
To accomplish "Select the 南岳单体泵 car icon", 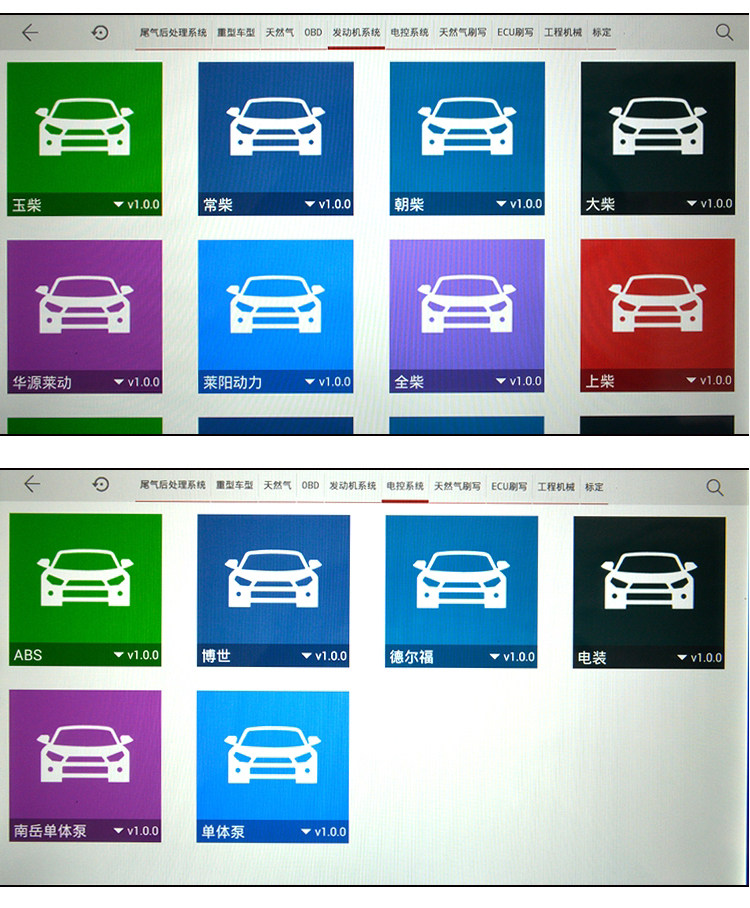I will coord(85,754).
